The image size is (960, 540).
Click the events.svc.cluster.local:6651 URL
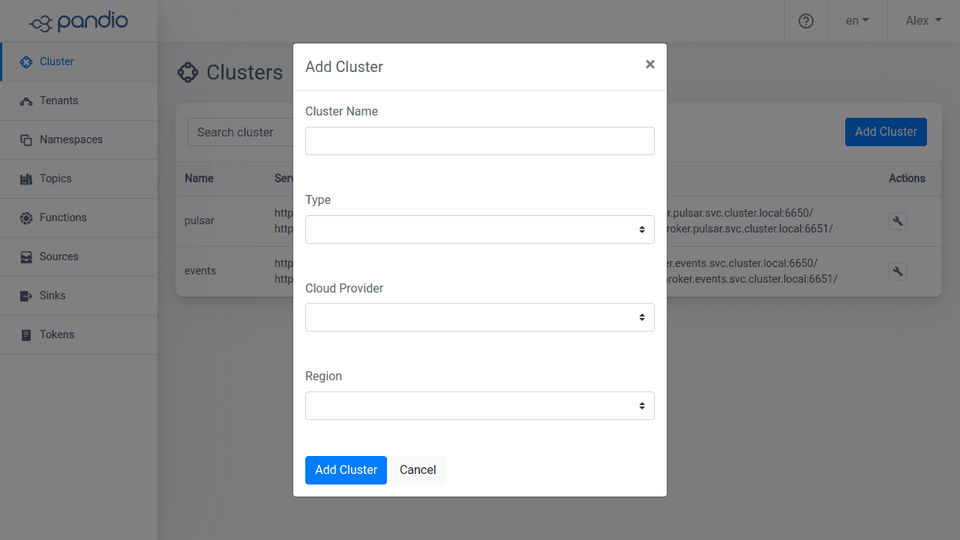point(752,279)
